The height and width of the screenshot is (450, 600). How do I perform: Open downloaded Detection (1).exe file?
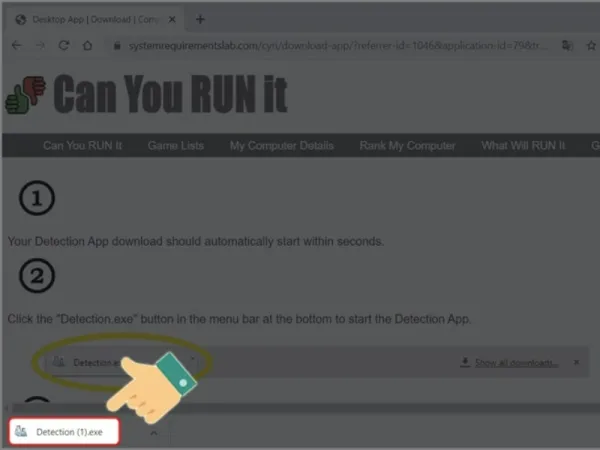tap(64, 432)
